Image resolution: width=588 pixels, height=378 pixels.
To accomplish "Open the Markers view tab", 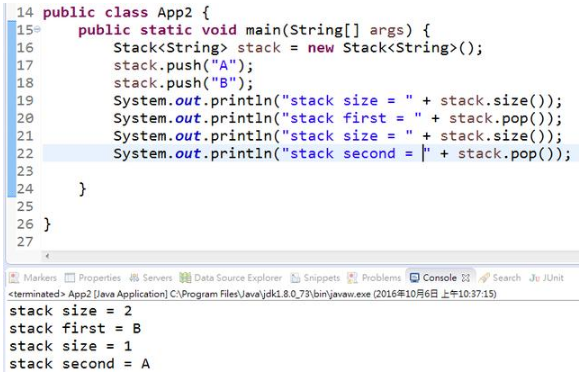I will point(33,278).
